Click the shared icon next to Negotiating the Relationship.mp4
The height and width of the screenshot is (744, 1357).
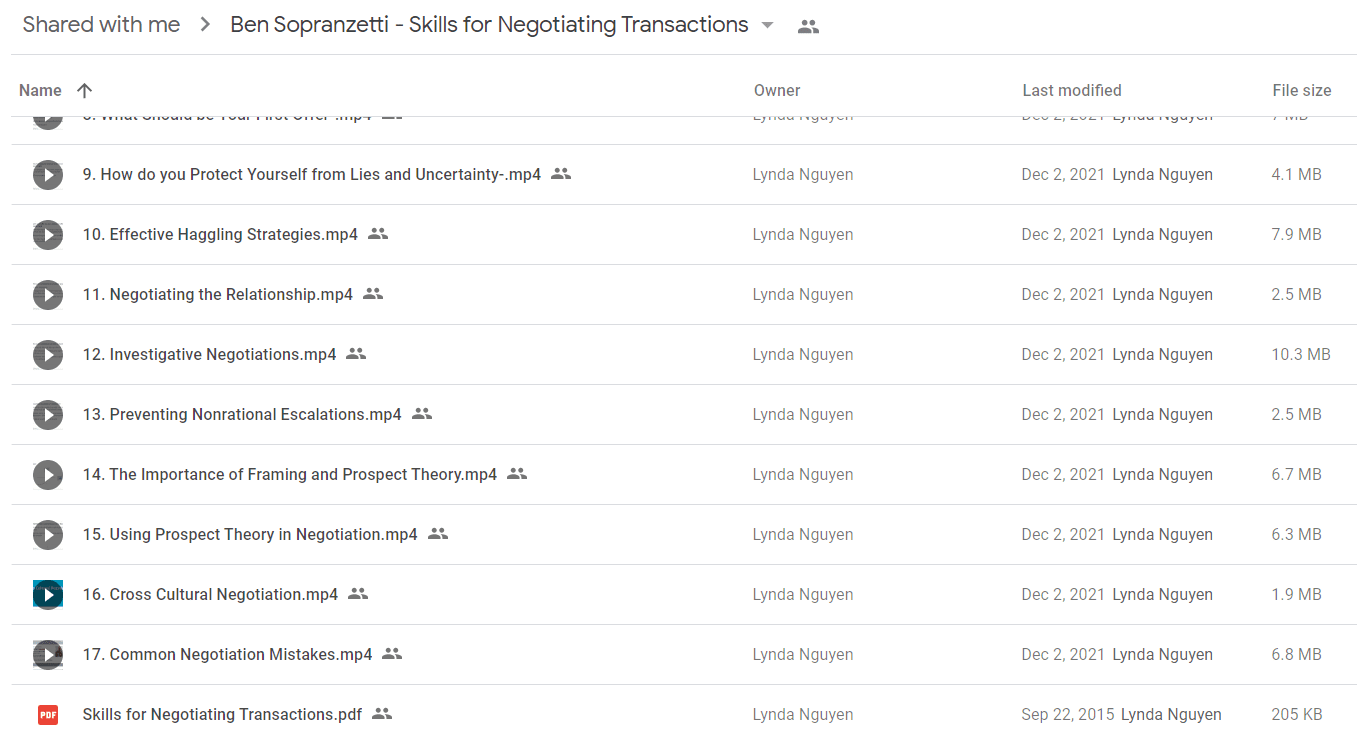point(373,294)
